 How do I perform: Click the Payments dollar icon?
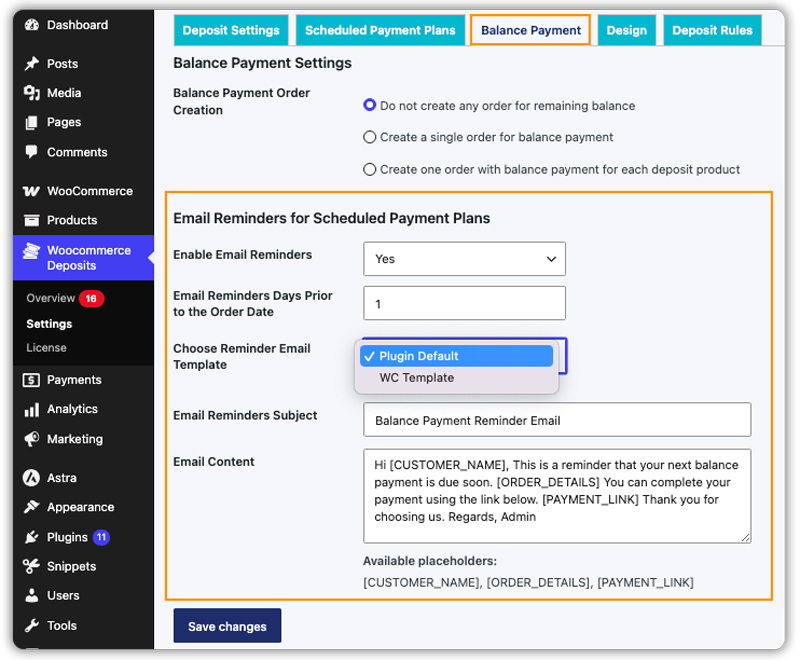(x=31, y=380)
